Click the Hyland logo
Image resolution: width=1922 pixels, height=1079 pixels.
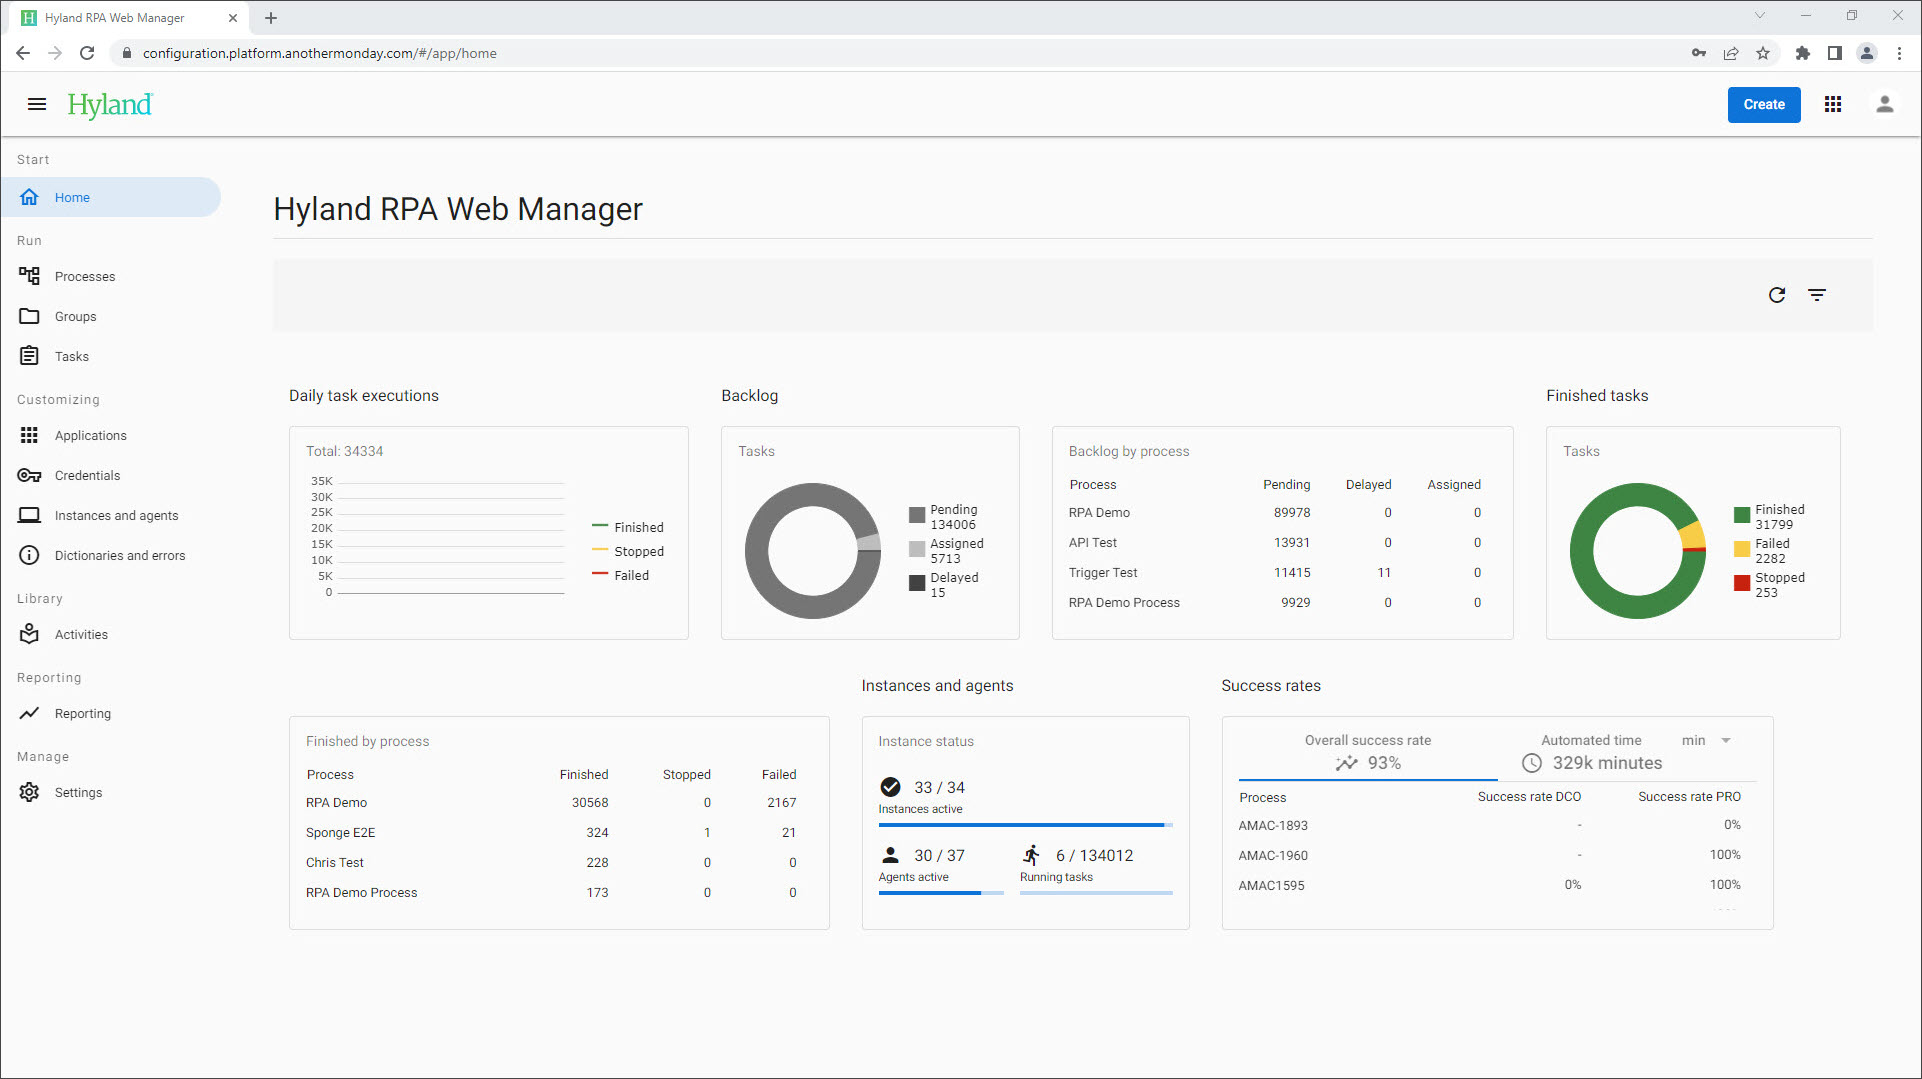pos(110,104)
